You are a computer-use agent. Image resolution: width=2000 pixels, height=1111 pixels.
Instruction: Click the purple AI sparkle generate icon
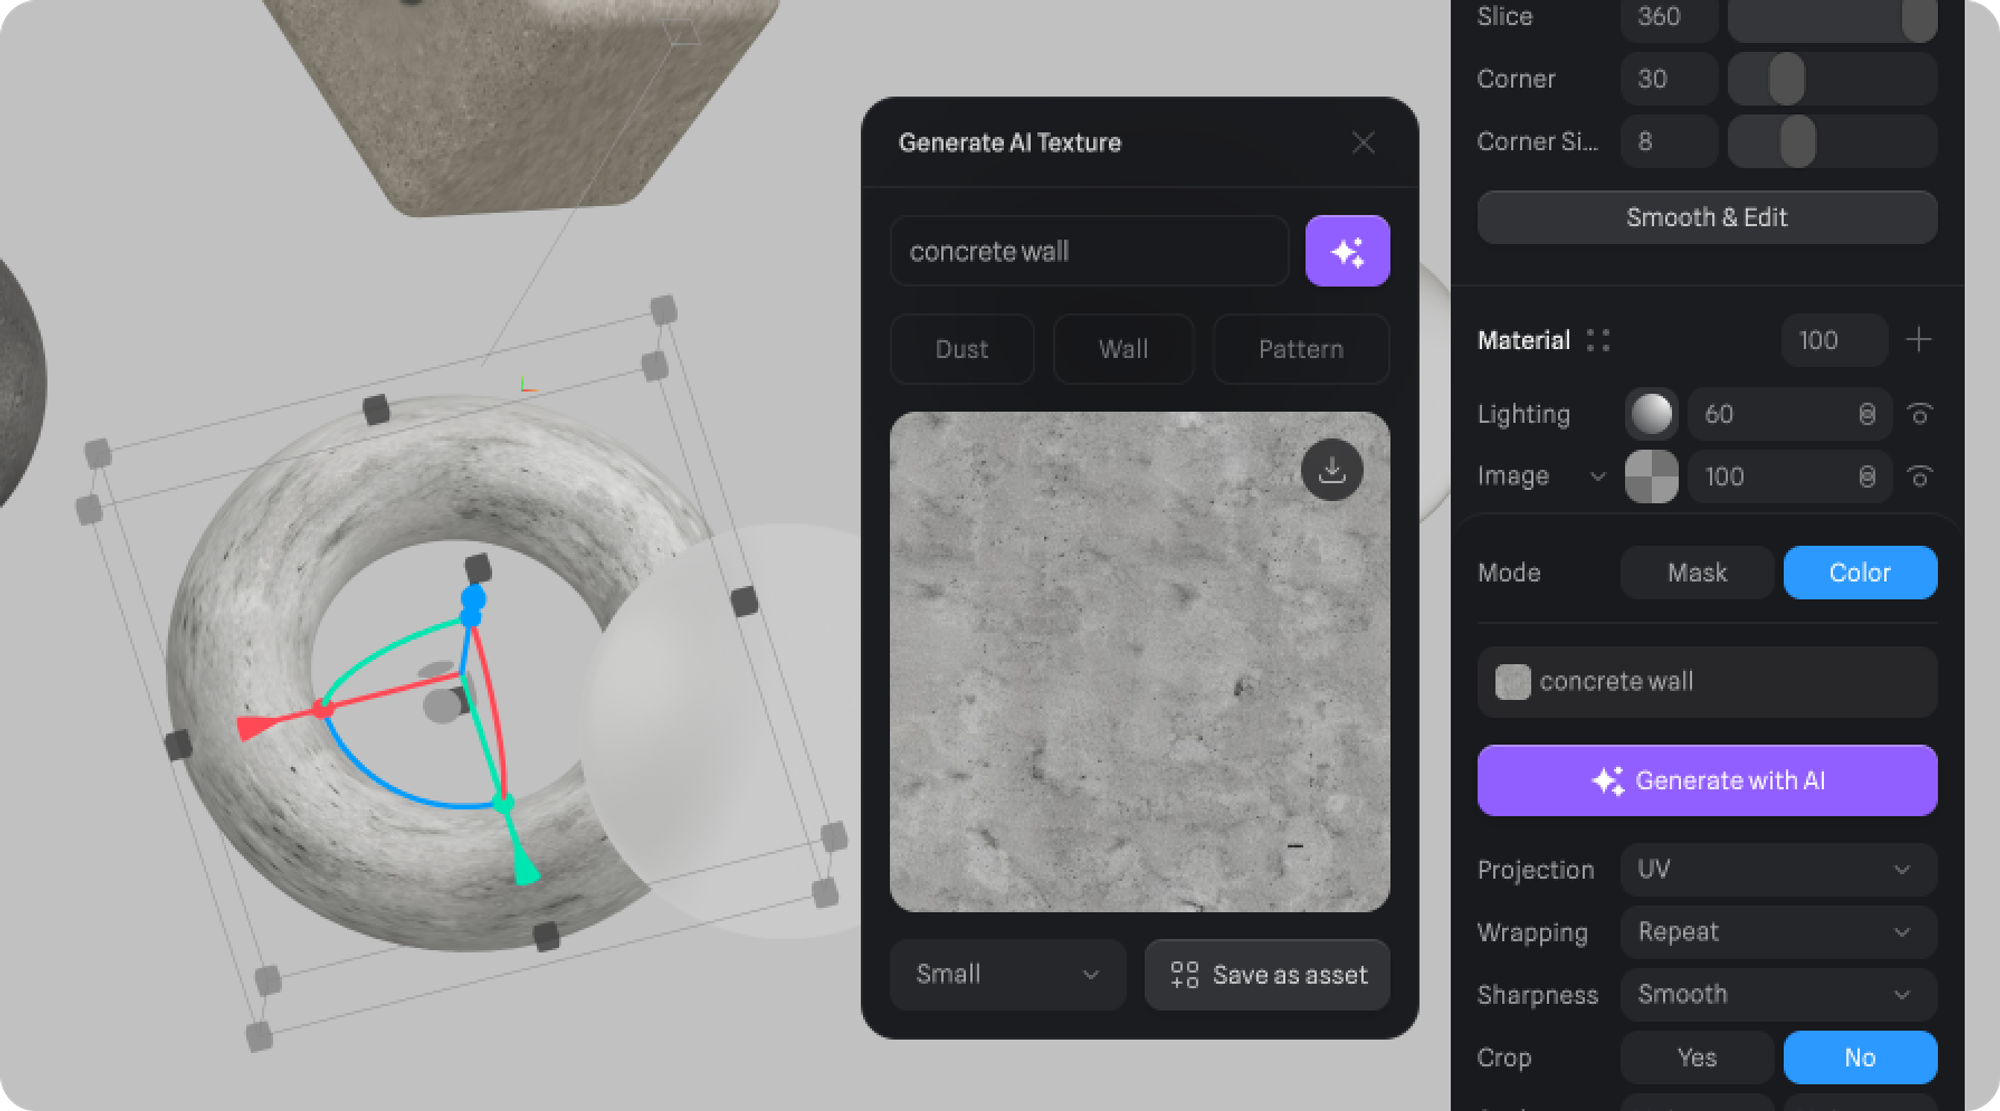[x=1347, y=251]
